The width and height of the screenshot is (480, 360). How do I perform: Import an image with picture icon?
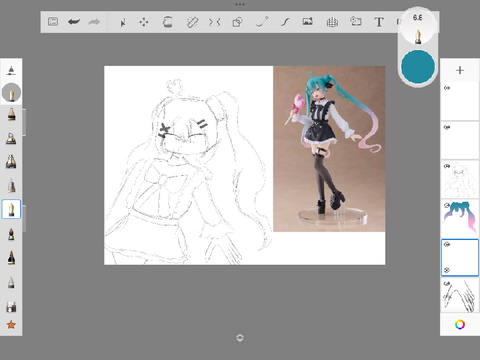[x=308, y=22]
